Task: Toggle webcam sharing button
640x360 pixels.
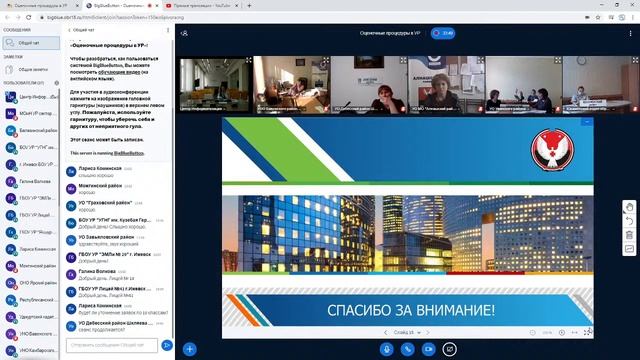Action: click(428, 349)
